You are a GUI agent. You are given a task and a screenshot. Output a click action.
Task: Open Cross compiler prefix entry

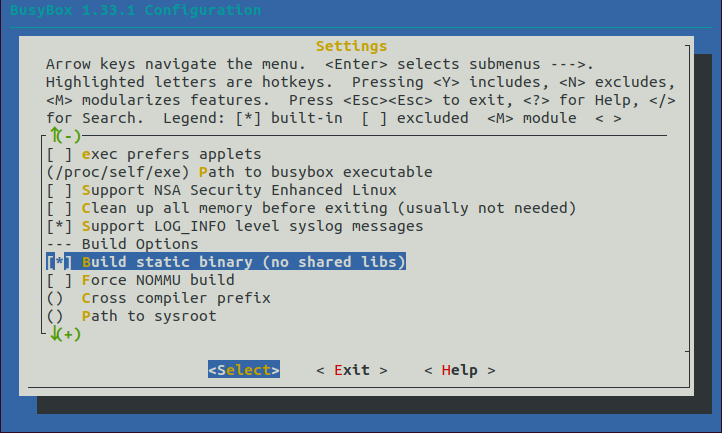pyautogui.click(x=158, y=298)
